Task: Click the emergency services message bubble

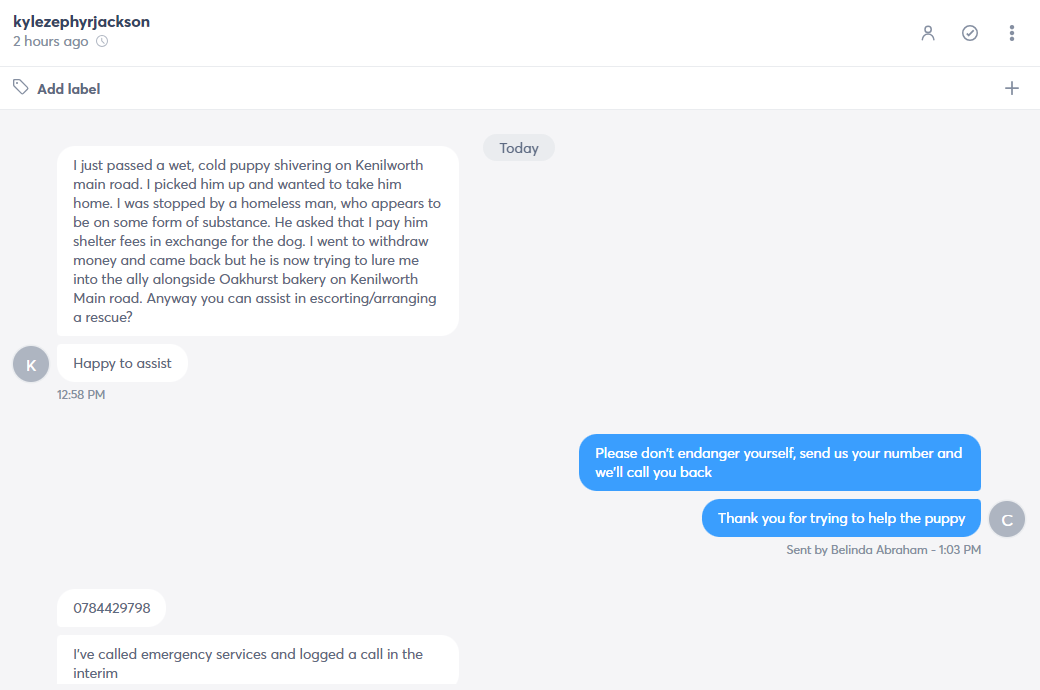Action: tap(257, 661)
